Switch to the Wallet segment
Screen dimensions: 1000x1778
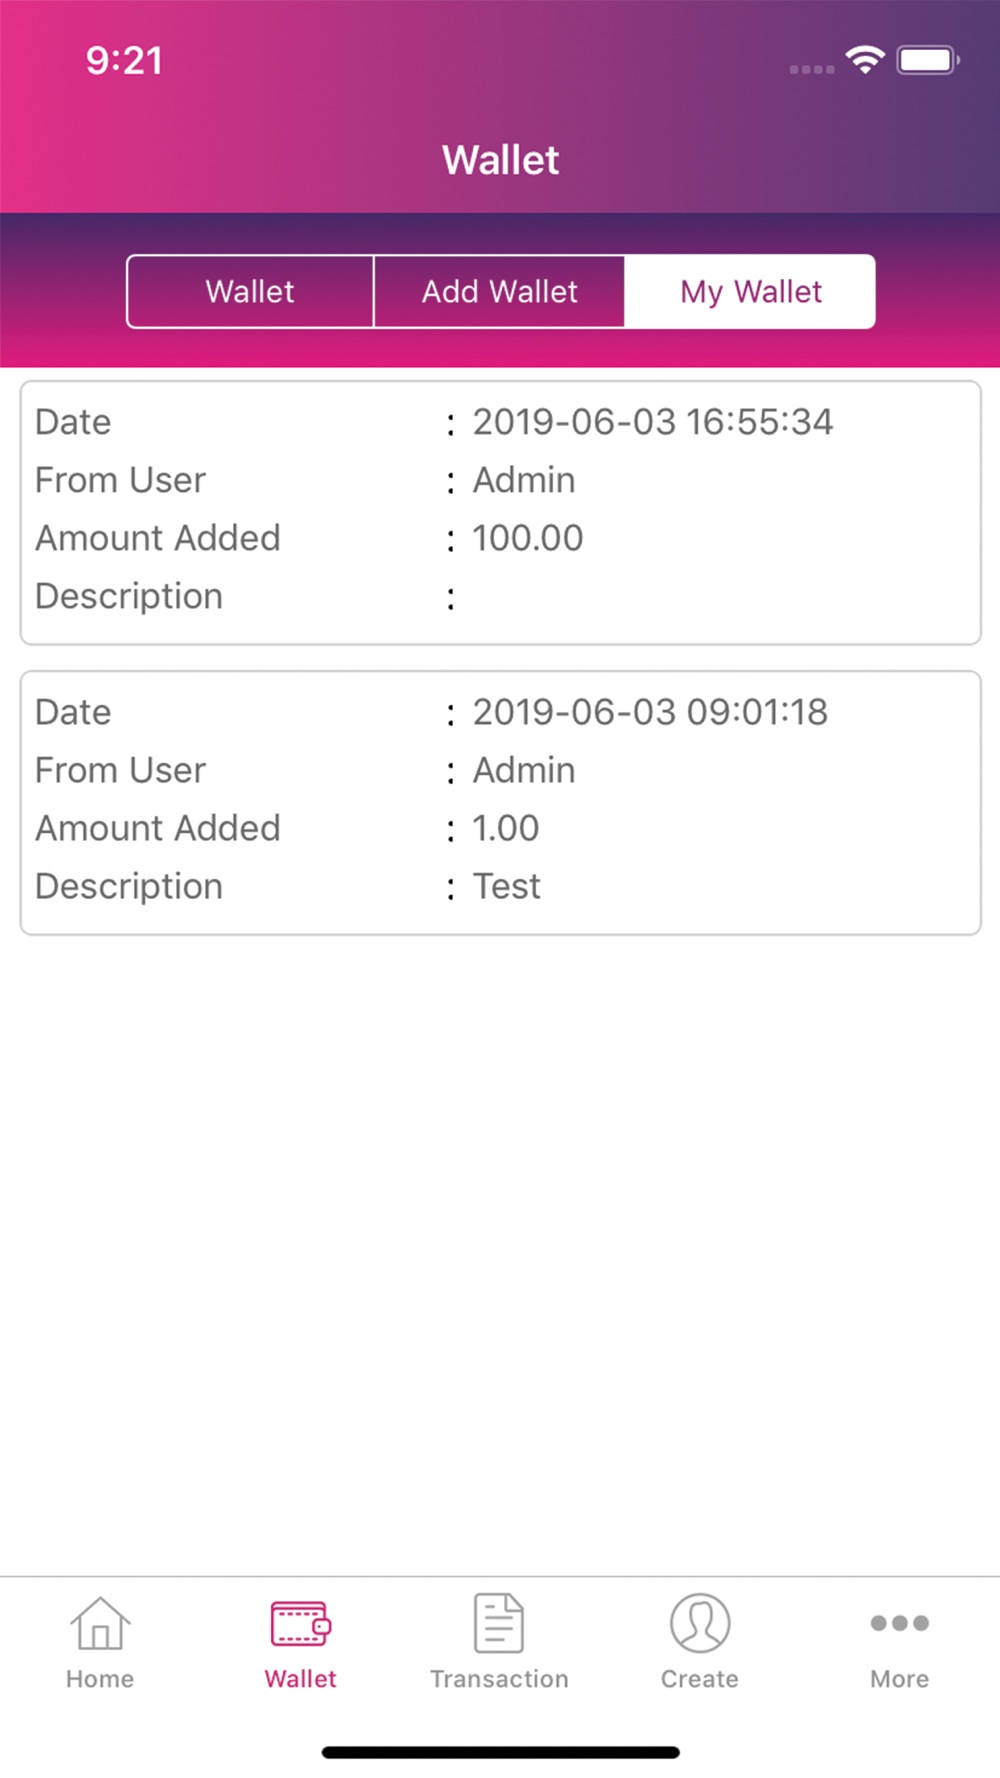click(250, 291)
